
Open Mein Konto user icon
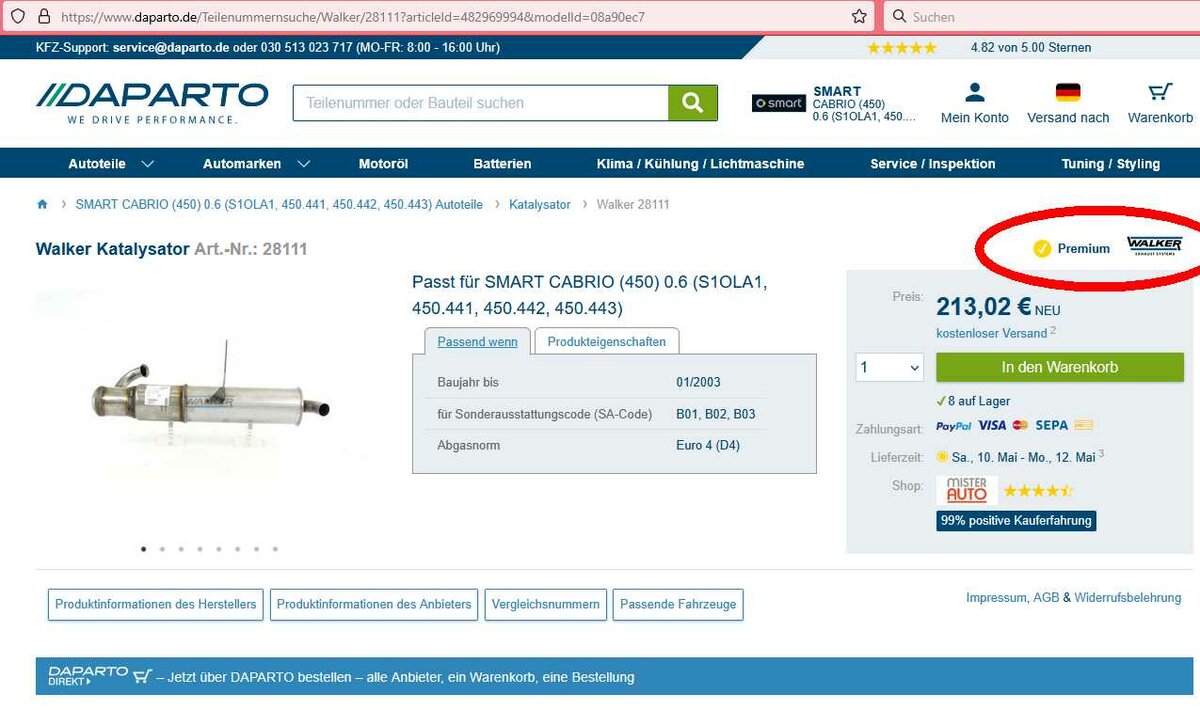[x=974, y=93]
